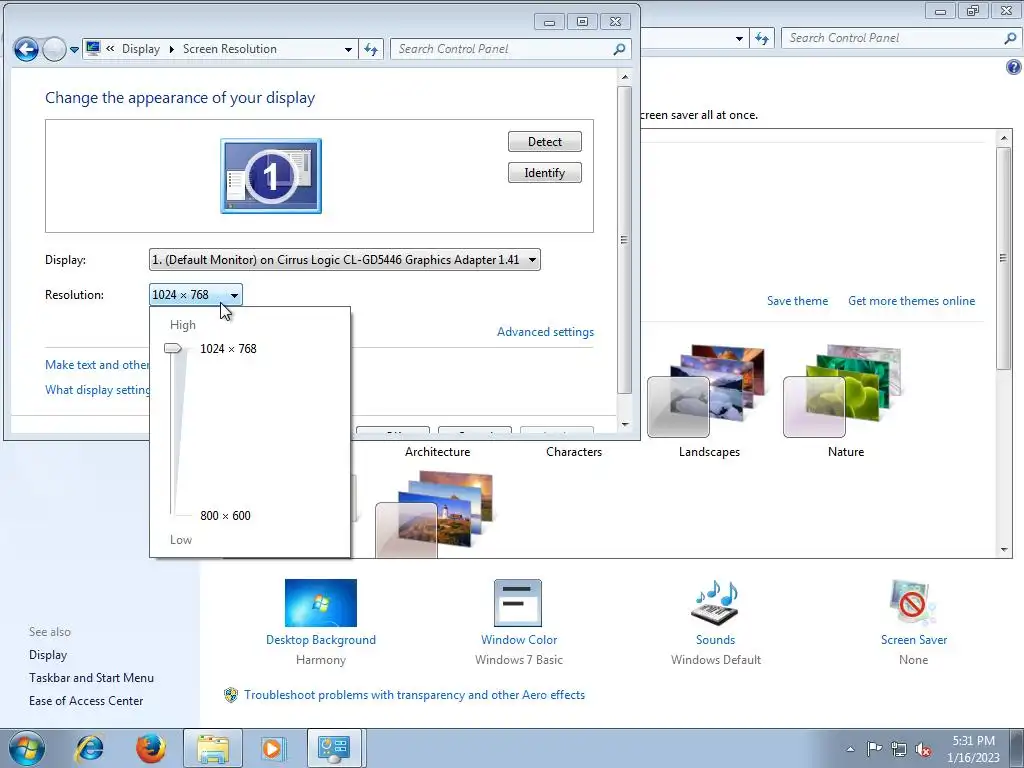Click the refresh icon in Personalization window

click(x=762, y=38)
